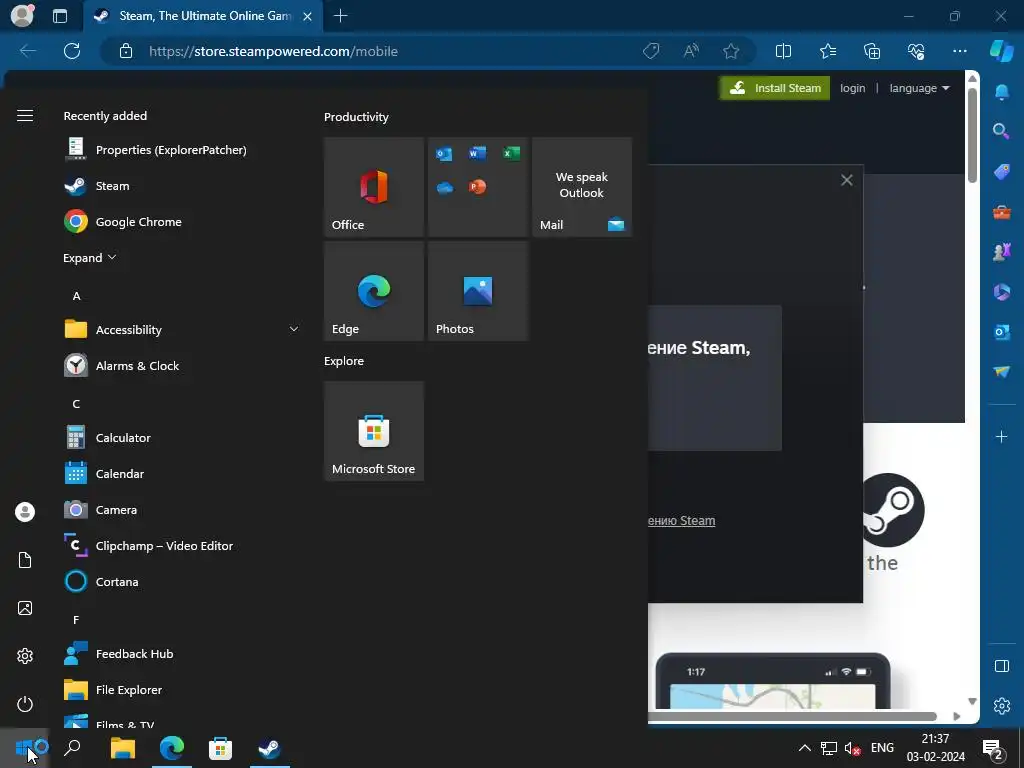The height and width of the screenshot is (768, 1024).
Task: Open the Edge profile avatar
Action: tap(22, 16)
